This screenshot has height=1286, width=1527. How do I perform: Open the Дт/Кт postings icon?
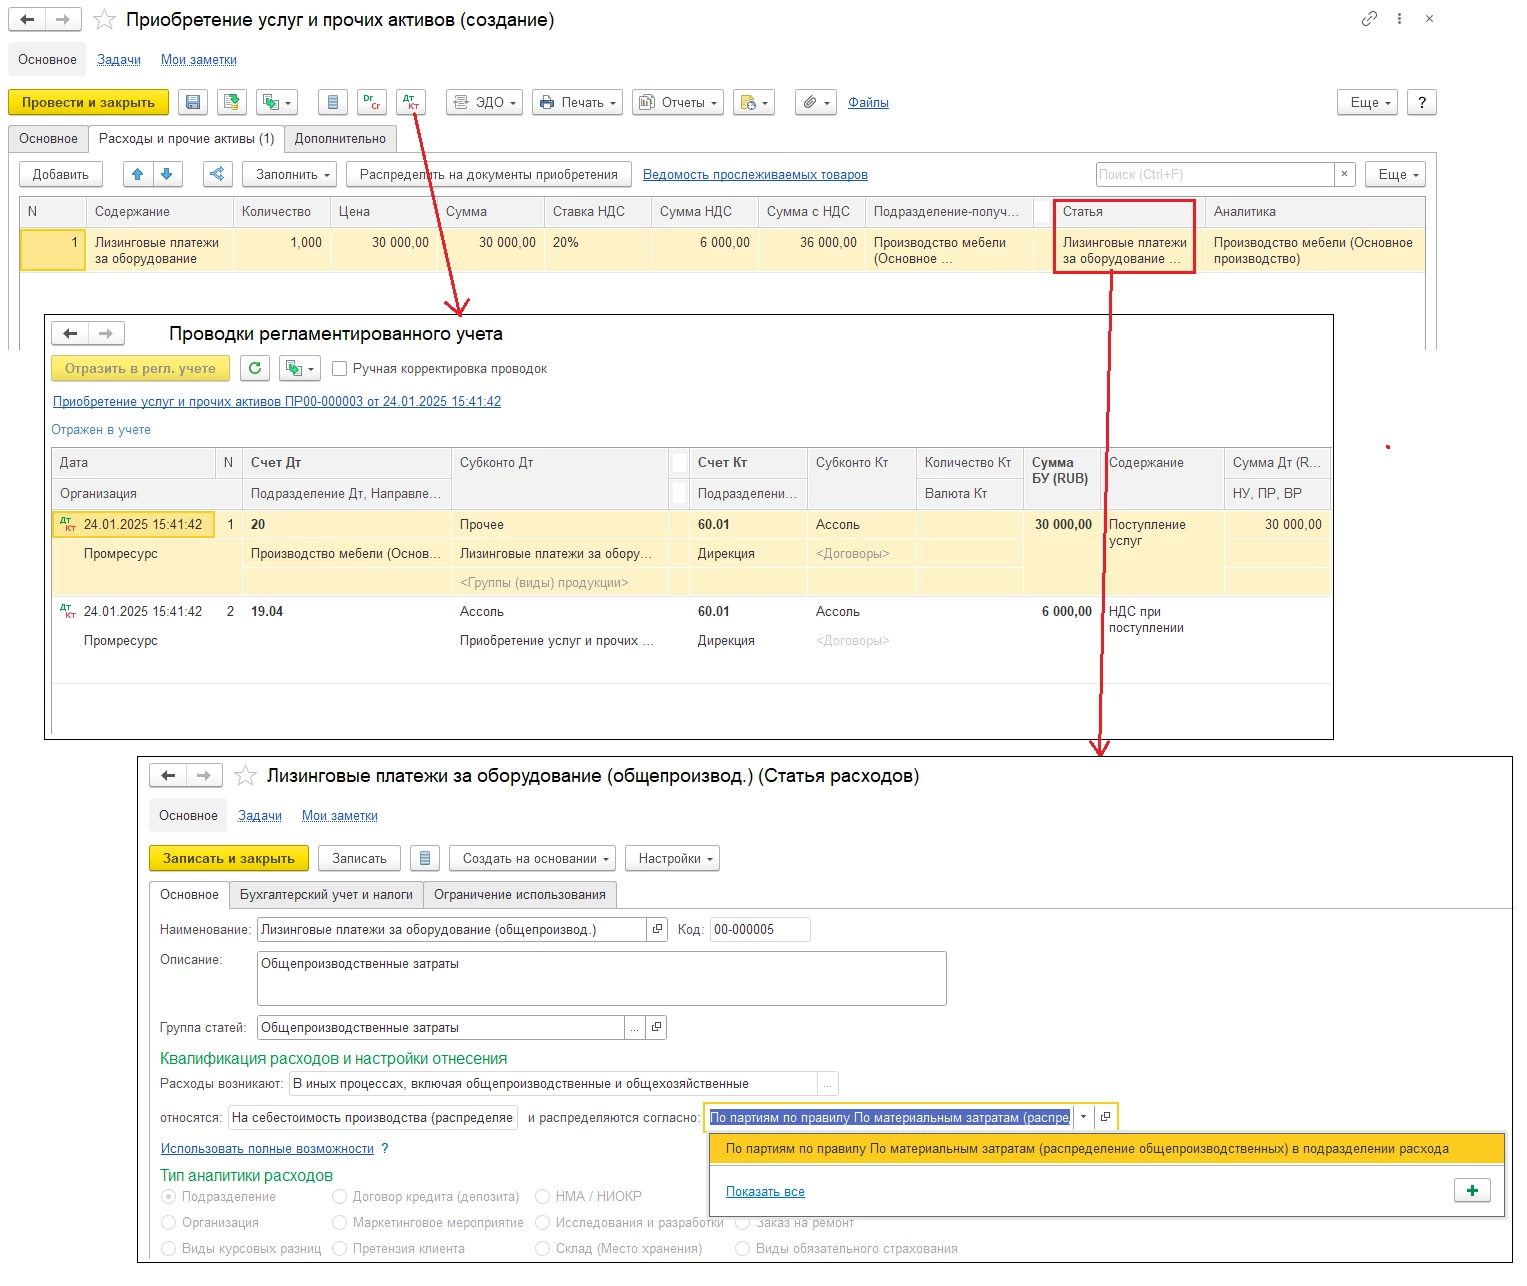pos(410,102)
